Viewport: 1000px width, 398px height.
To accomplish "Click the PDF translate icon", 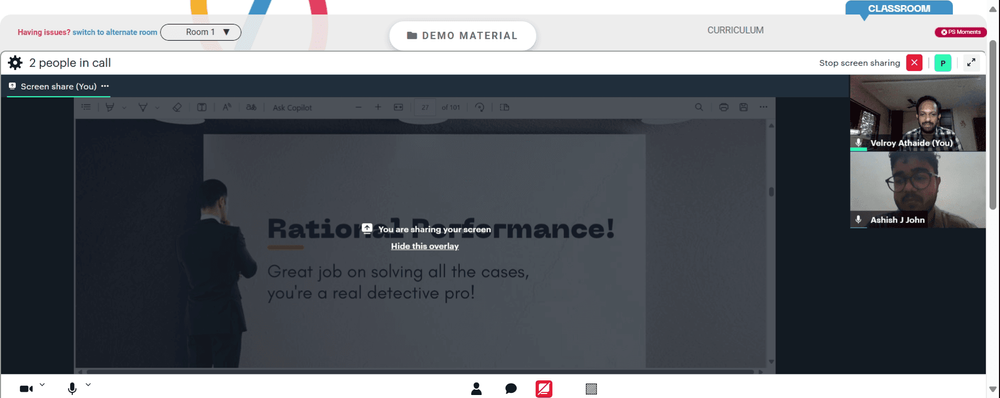I will [251, 107].
